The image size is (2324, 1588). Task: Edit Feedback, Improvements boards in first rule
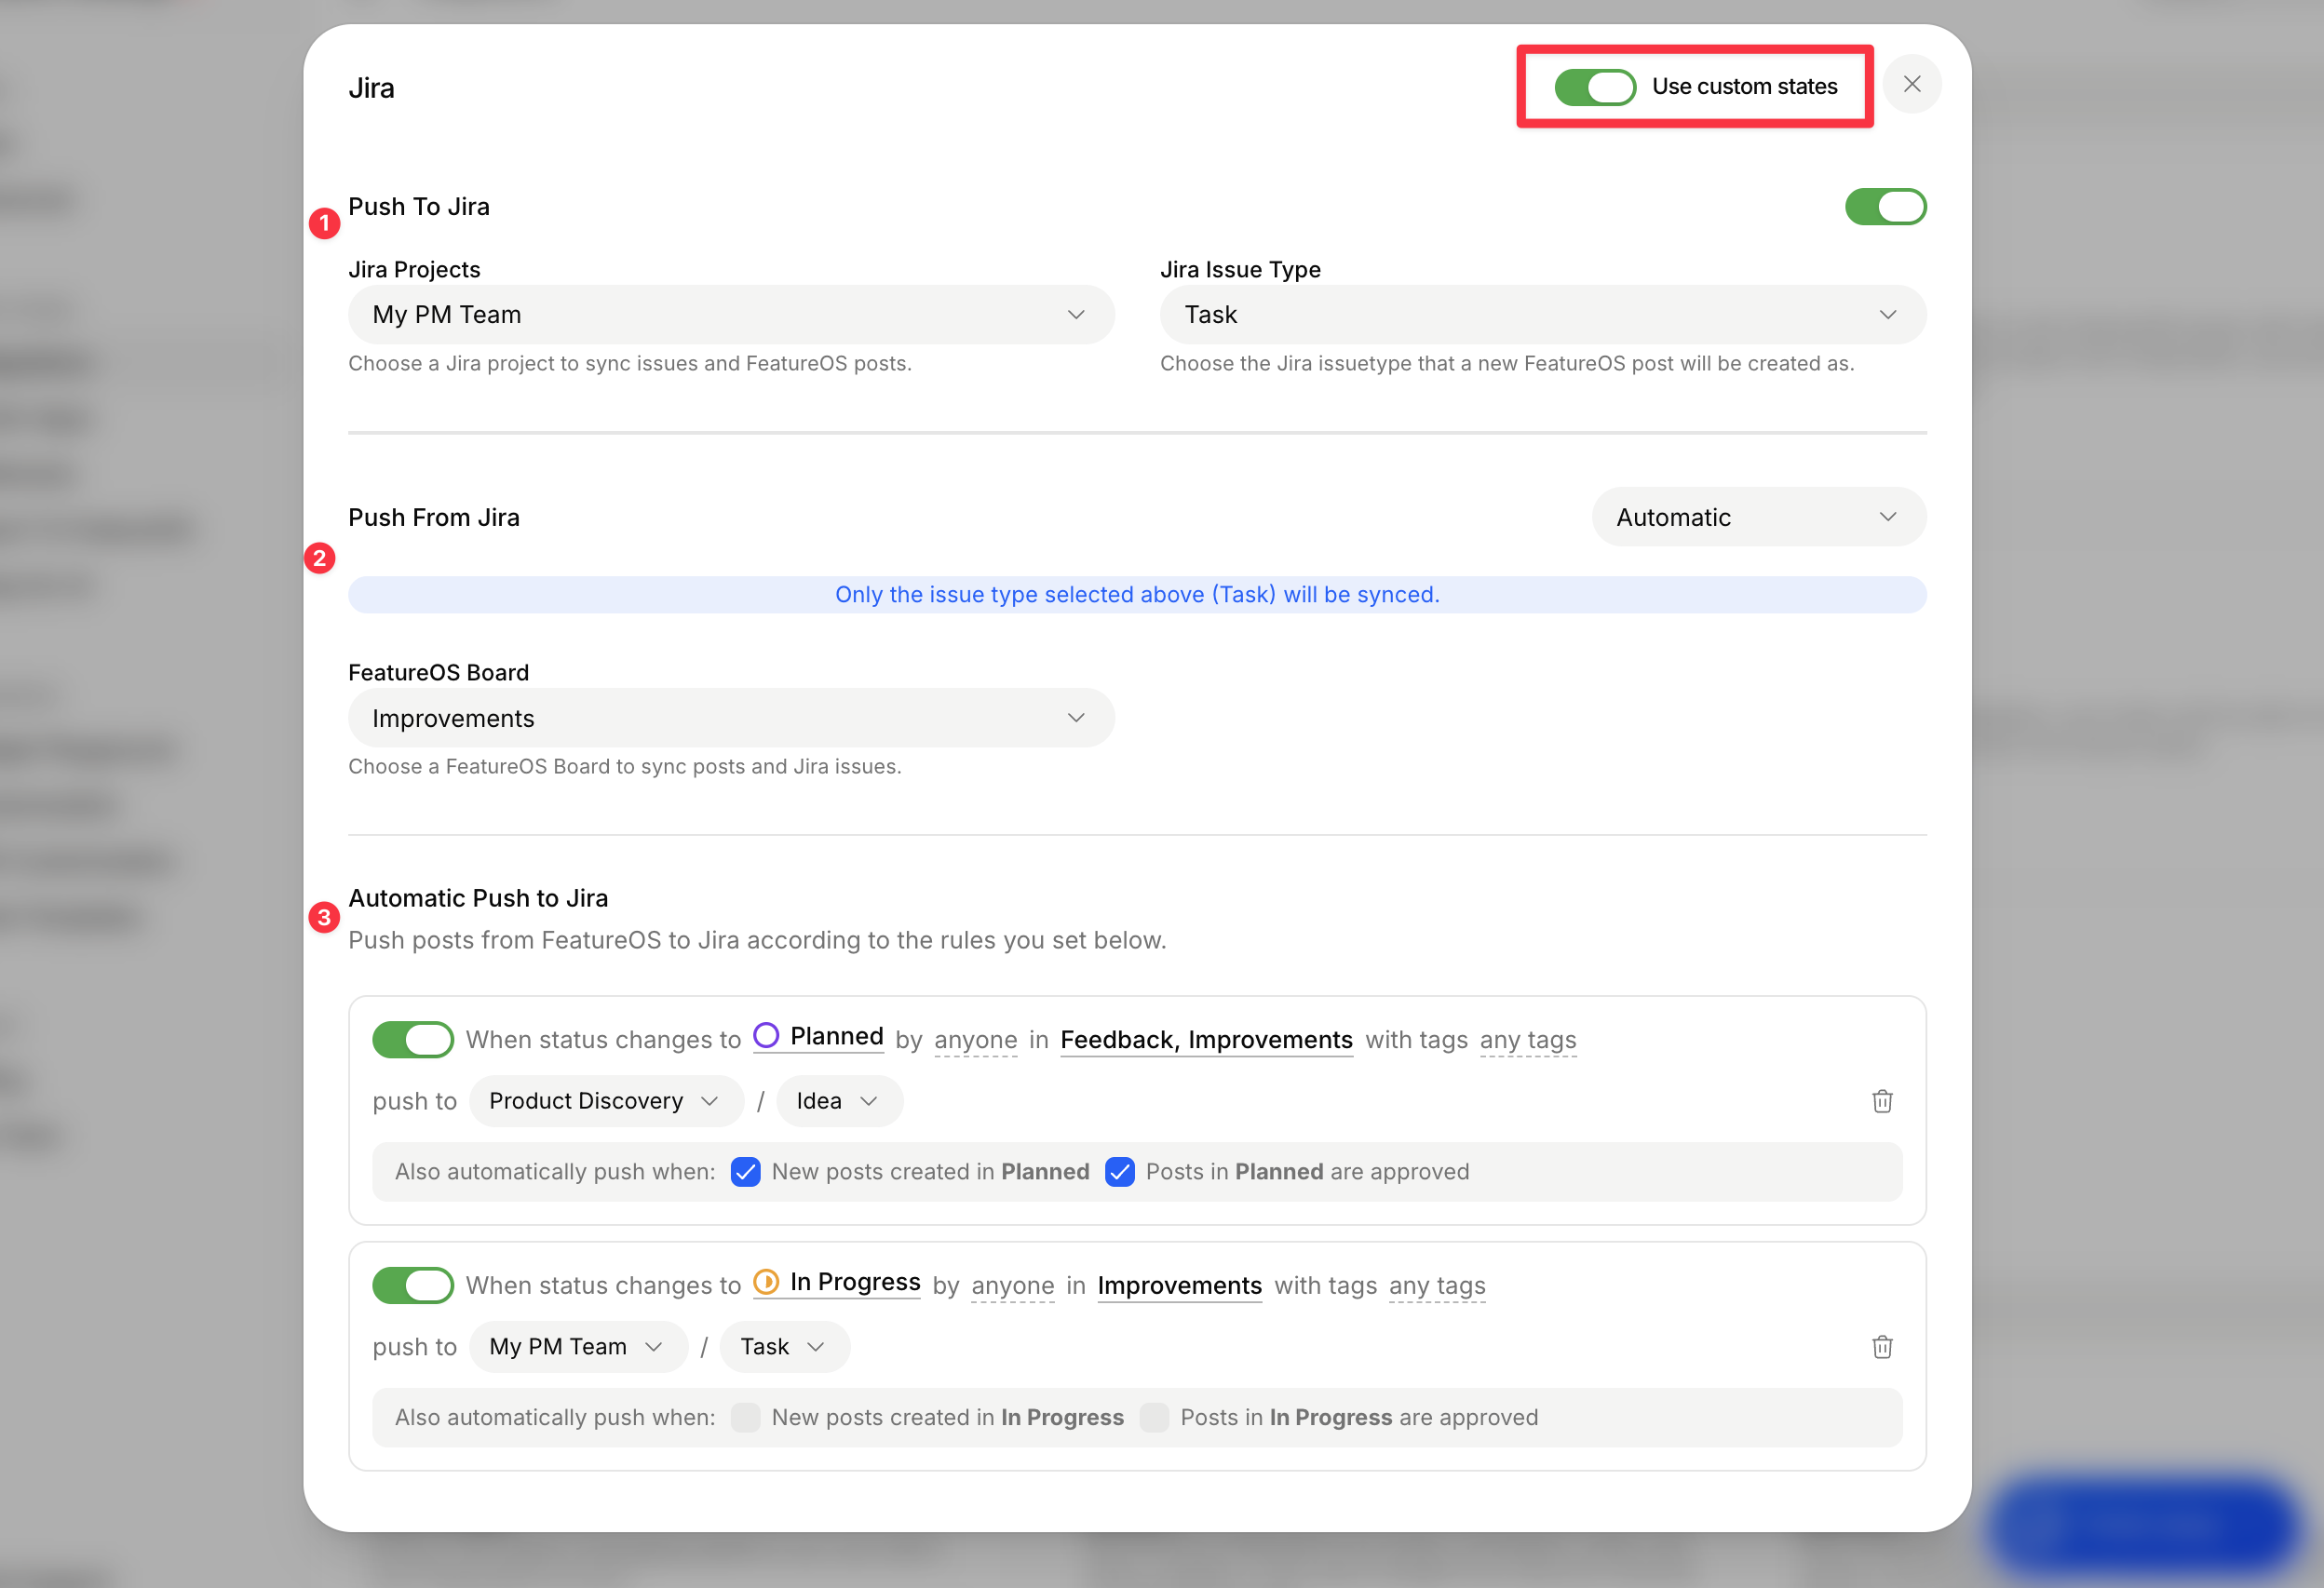pyautogui.click(x=1206, y=1040)
